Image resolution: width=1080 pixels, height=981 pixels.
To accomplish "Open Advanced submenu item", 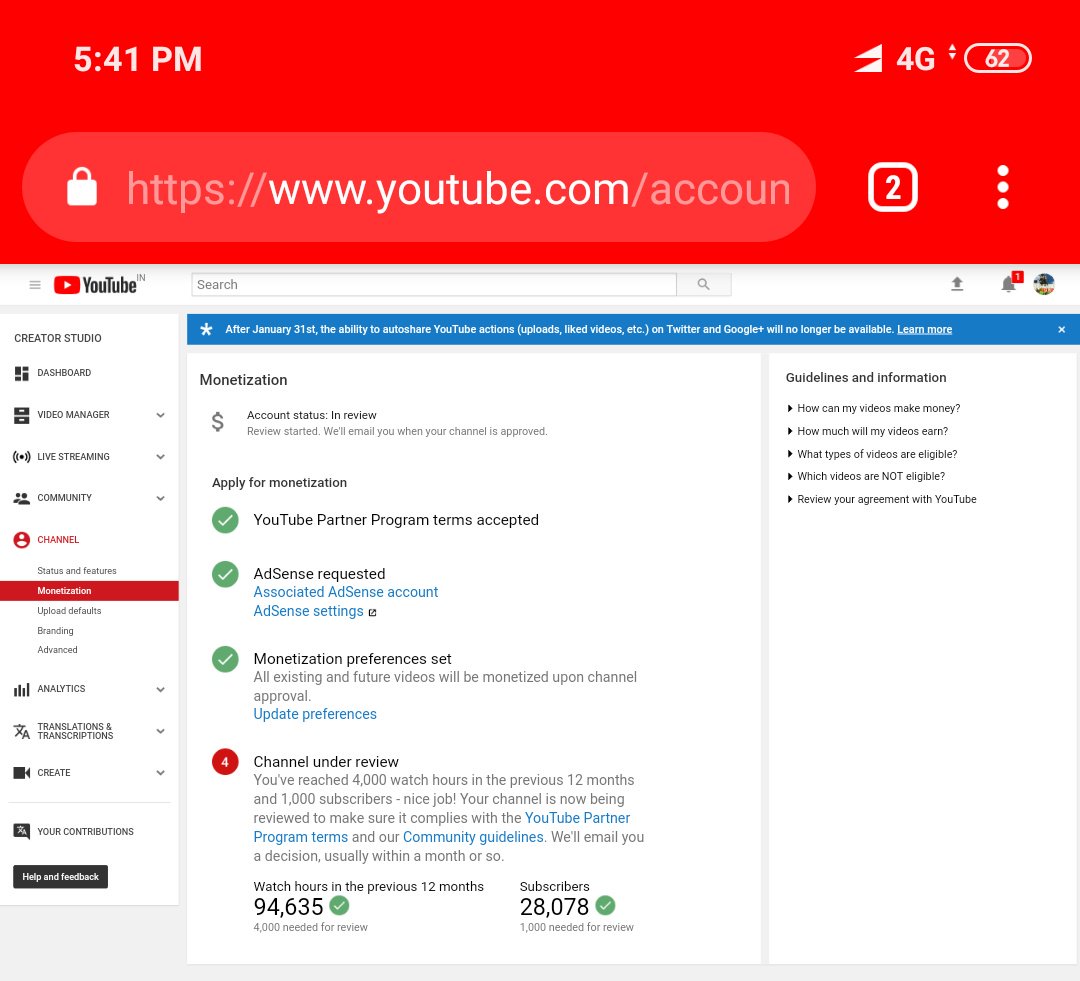I will (x=57, y=650).
